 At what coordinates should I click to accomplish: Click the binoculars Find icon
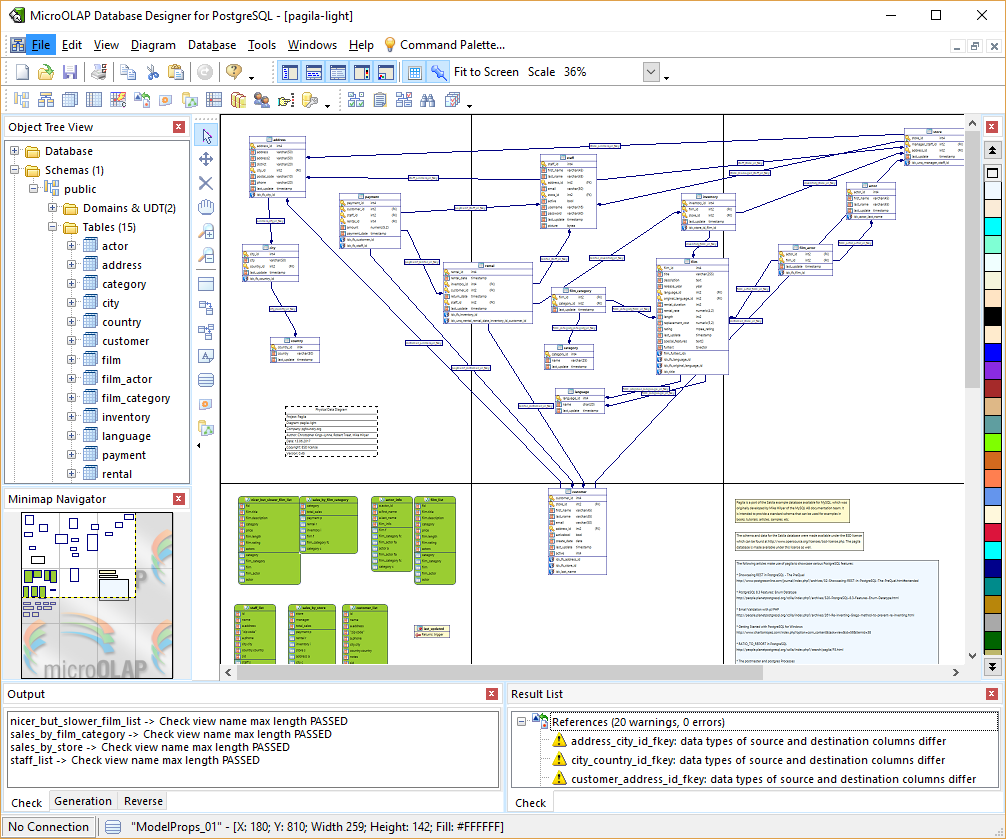[427, 100]
